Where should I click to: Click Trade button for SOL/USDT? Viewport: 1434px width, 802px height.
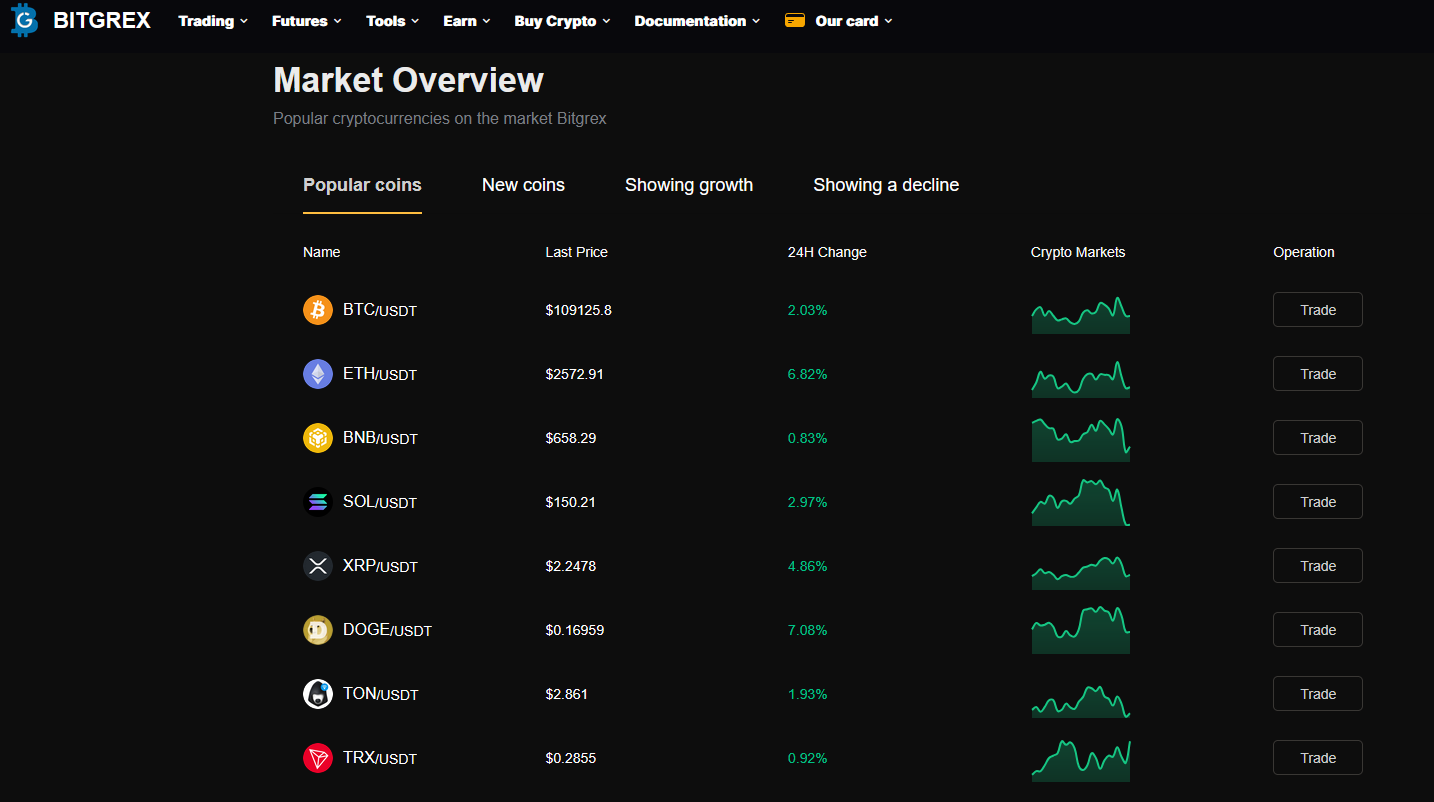pyautogui.click(x=1318, y=502)
